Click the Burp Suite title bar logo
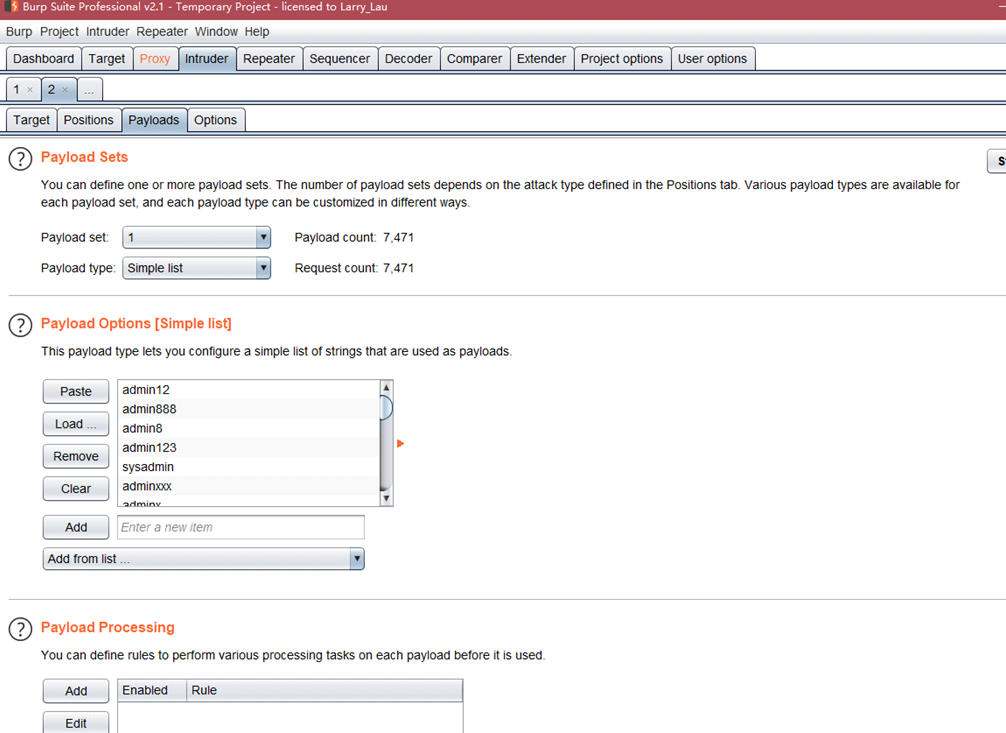This screenshot has height=733, width=1006. [11, 7]
